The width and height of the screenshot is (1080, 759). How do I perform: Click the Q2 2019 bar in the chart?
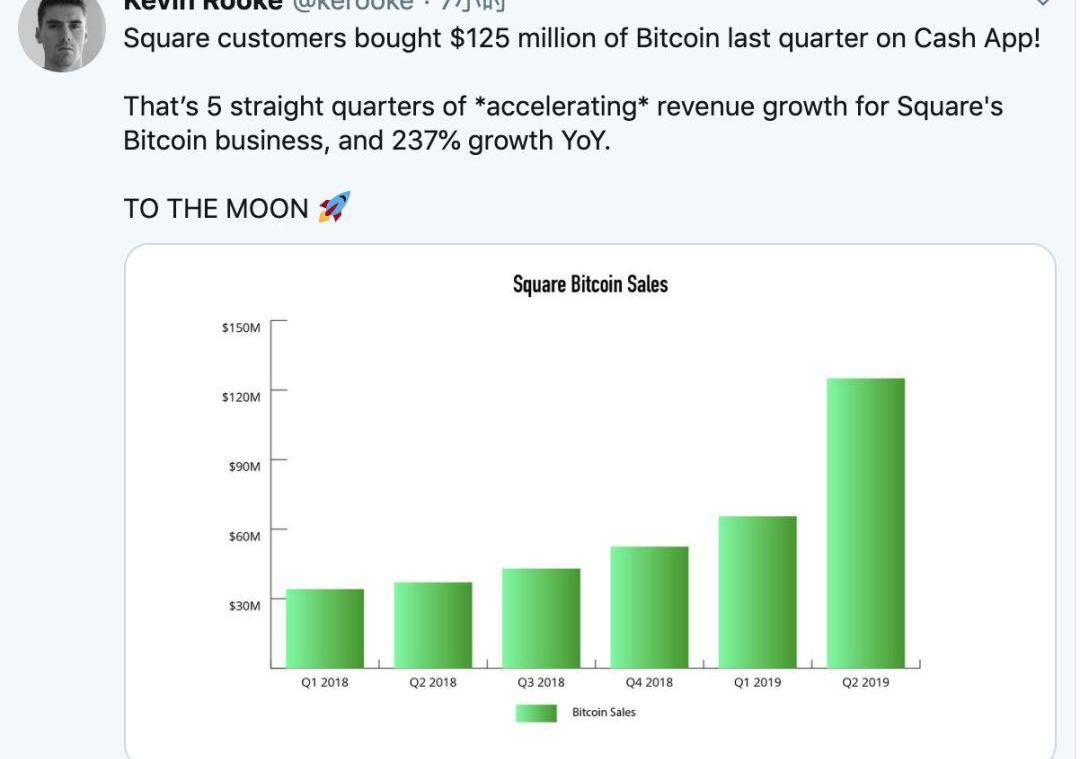click(865, 522)
